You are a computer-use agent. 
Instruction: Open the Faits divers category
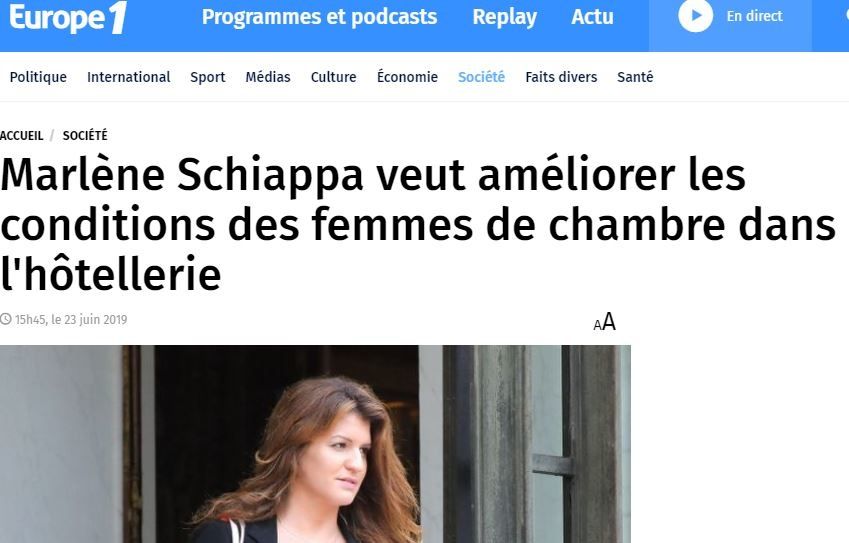coord(561,77)
